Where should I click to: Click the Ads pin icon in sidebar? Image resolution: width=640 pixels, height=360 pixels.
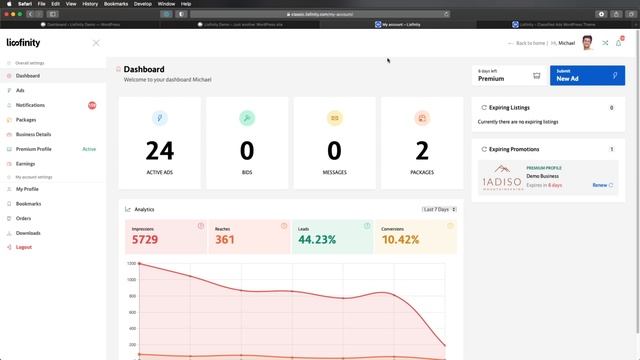point(9,90)
